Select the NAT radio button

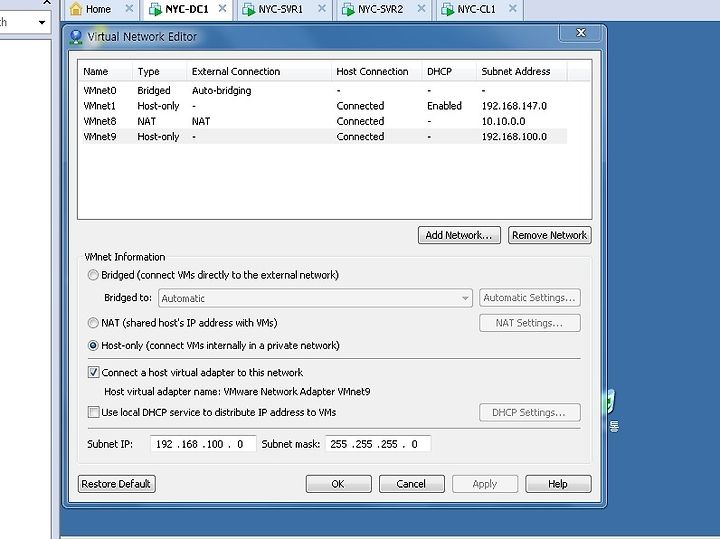[93, 323]
